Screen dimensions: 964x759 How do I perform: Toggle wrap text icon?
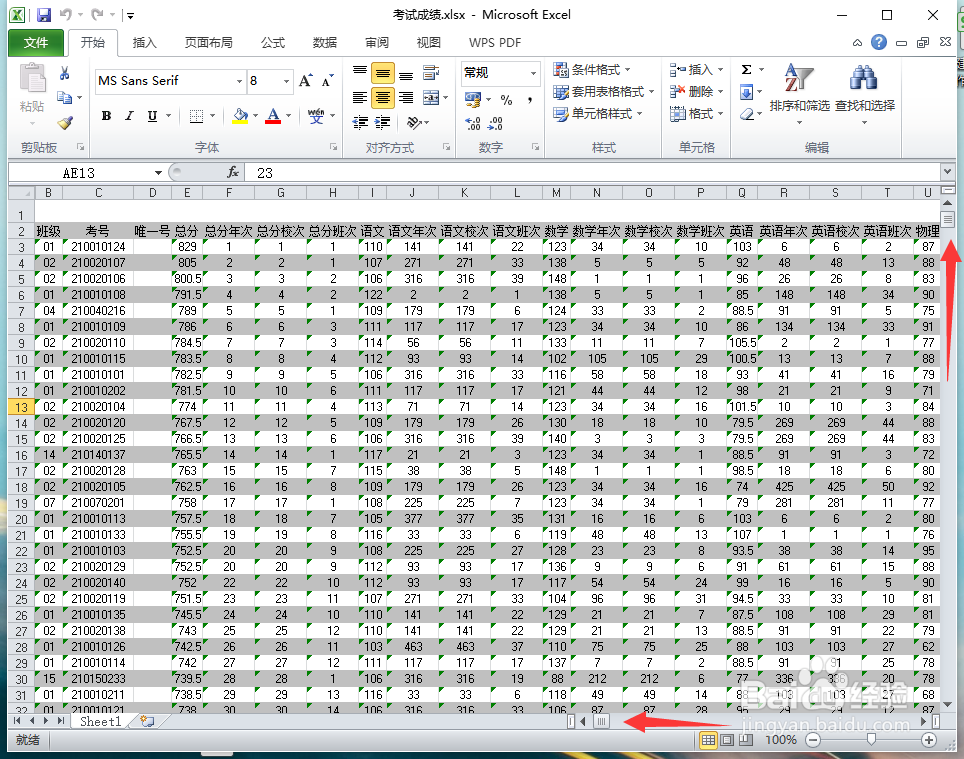[x=431, y=74]
